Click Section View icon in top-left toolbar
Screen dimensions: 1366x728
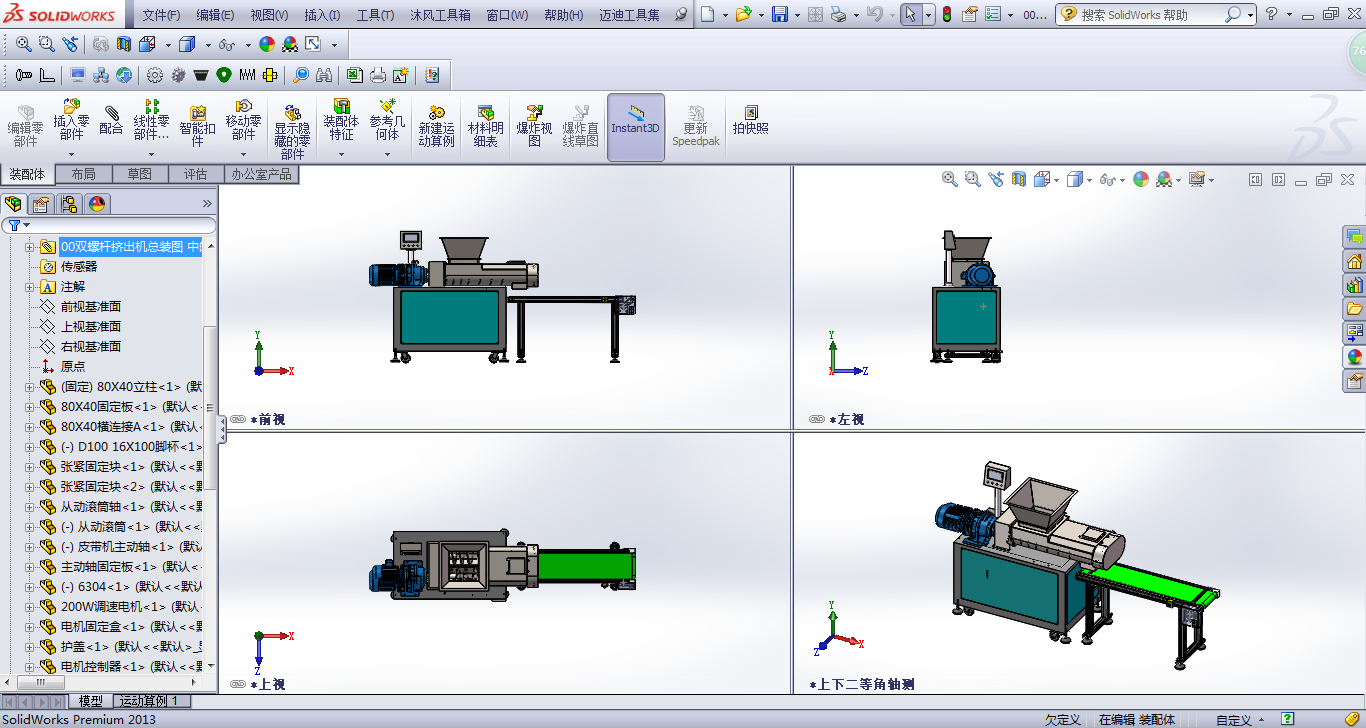pyautogui.click(x=124, y=44)
